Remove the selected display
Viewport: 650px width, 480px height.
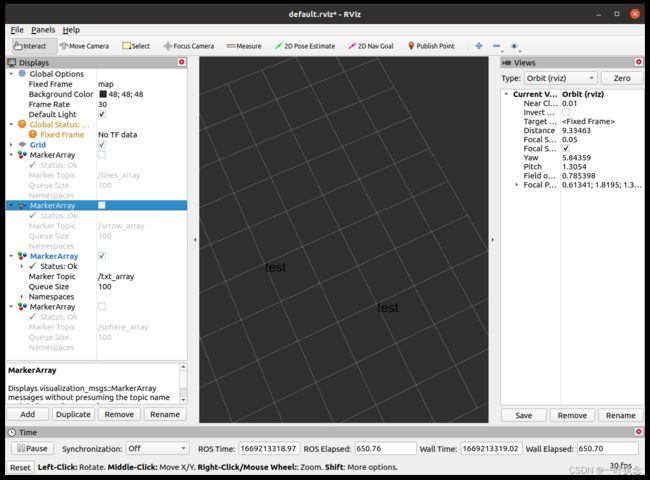pos(119,414)
